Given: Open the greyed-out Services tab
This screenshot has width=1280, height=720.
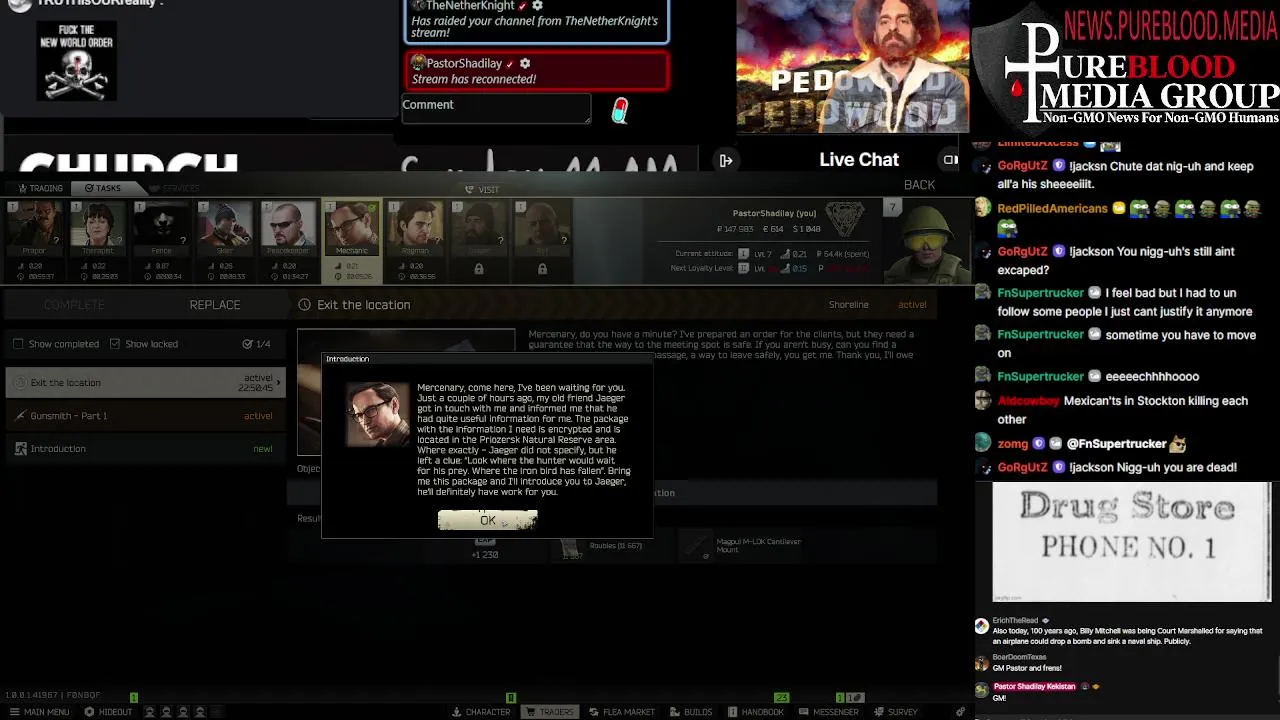Looking at the screenshot, I should click(x=175, y=188).
